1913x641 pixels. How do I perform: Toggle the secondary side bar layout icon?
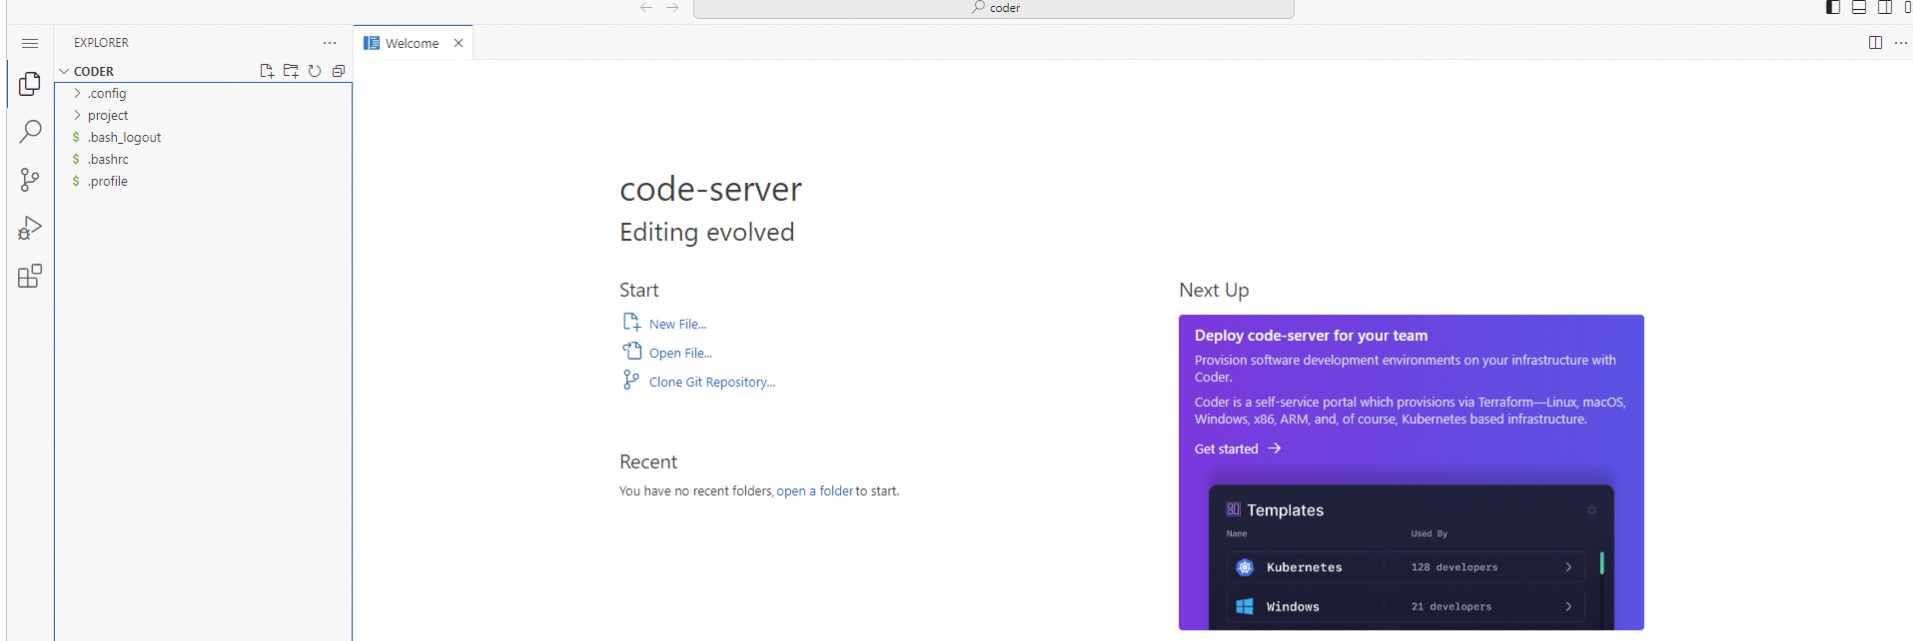point(1885,8)
